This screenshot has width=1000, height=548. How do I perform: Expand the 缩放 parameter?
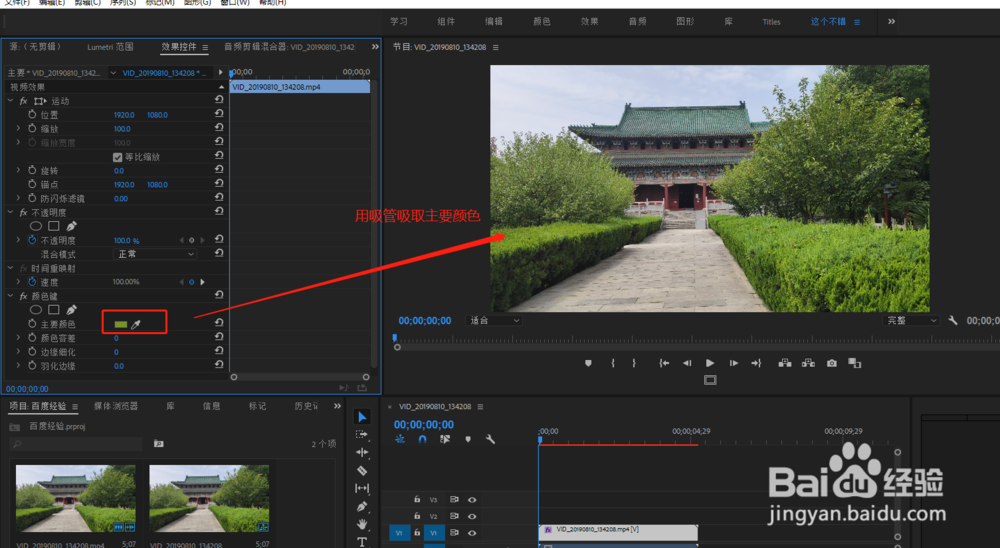pyautogui.click(x=18, y=128)
